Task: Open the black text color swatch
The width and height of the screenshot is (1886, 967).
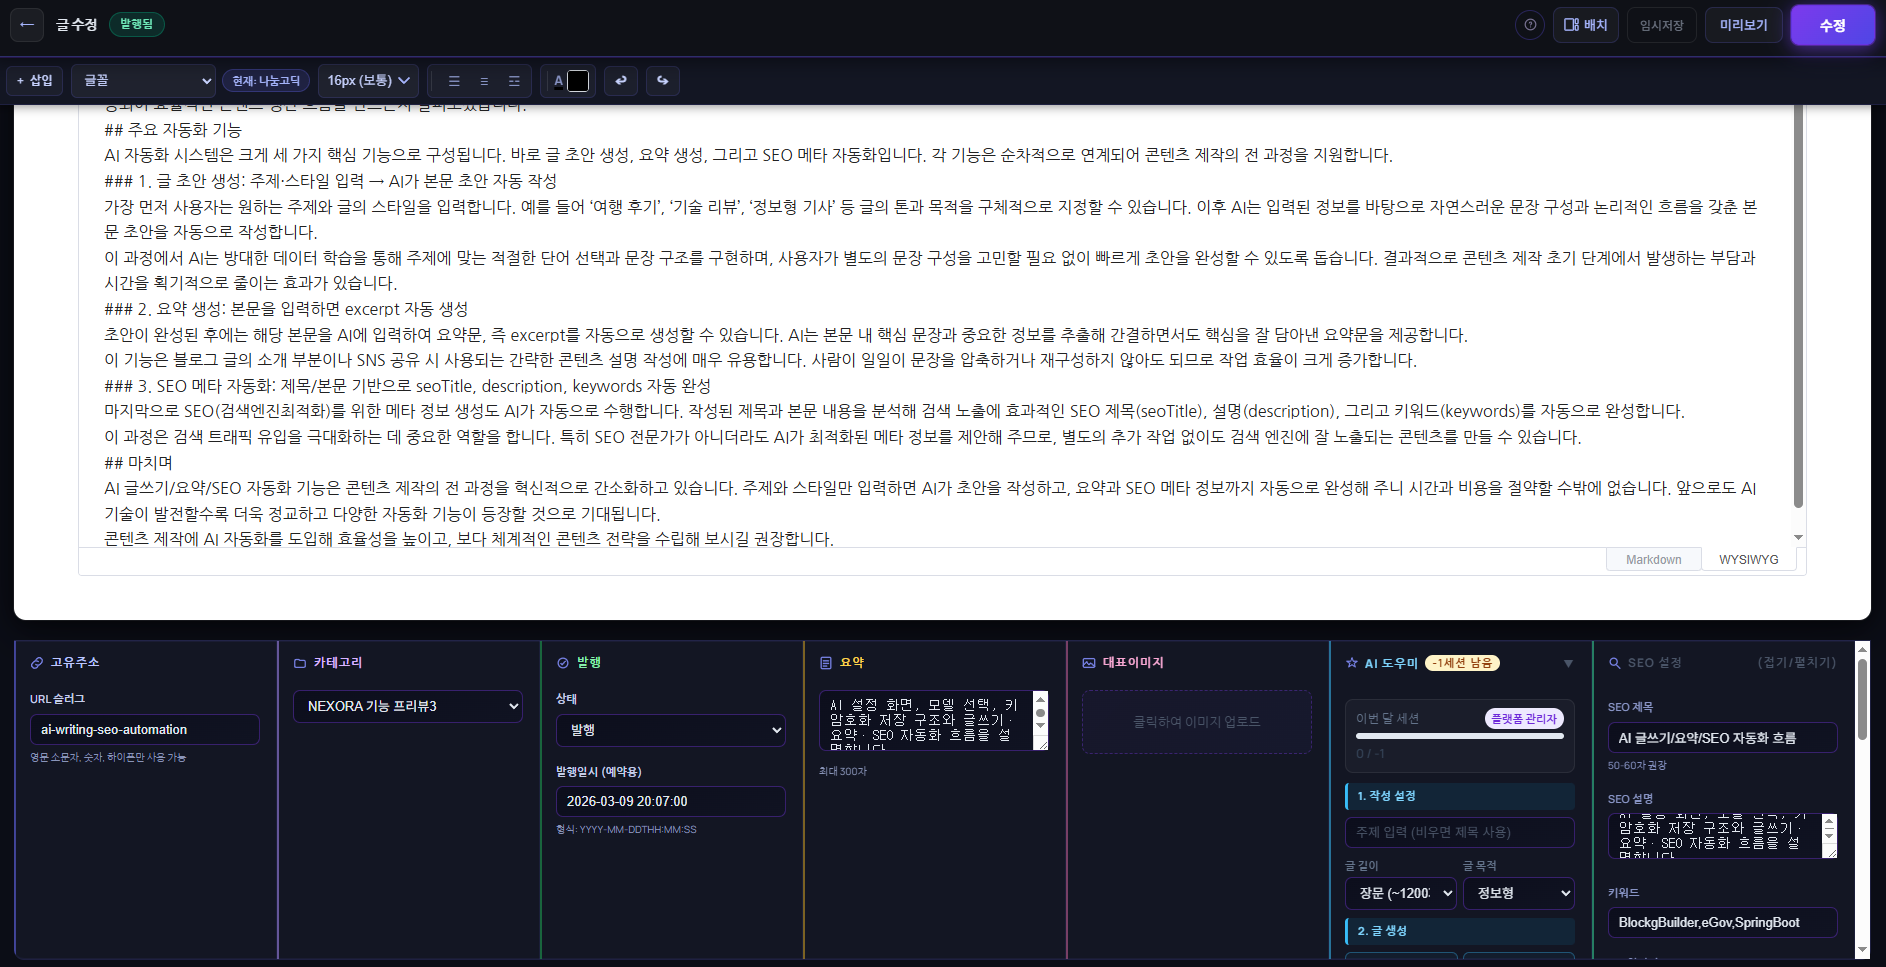Action: coord(578,81)
